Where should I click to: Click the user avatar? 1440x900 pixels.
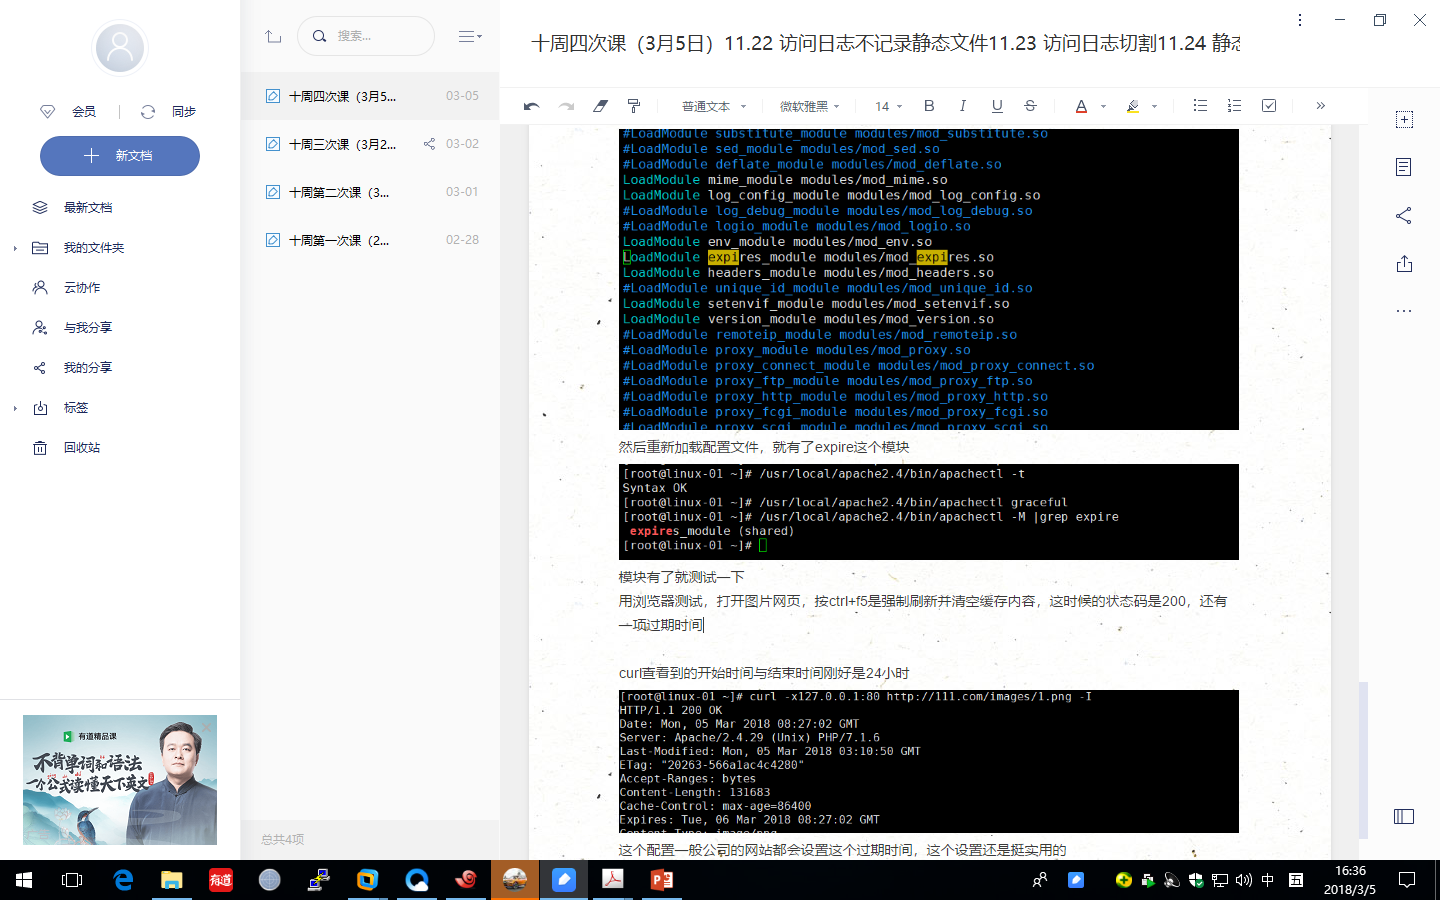[120, 48]
